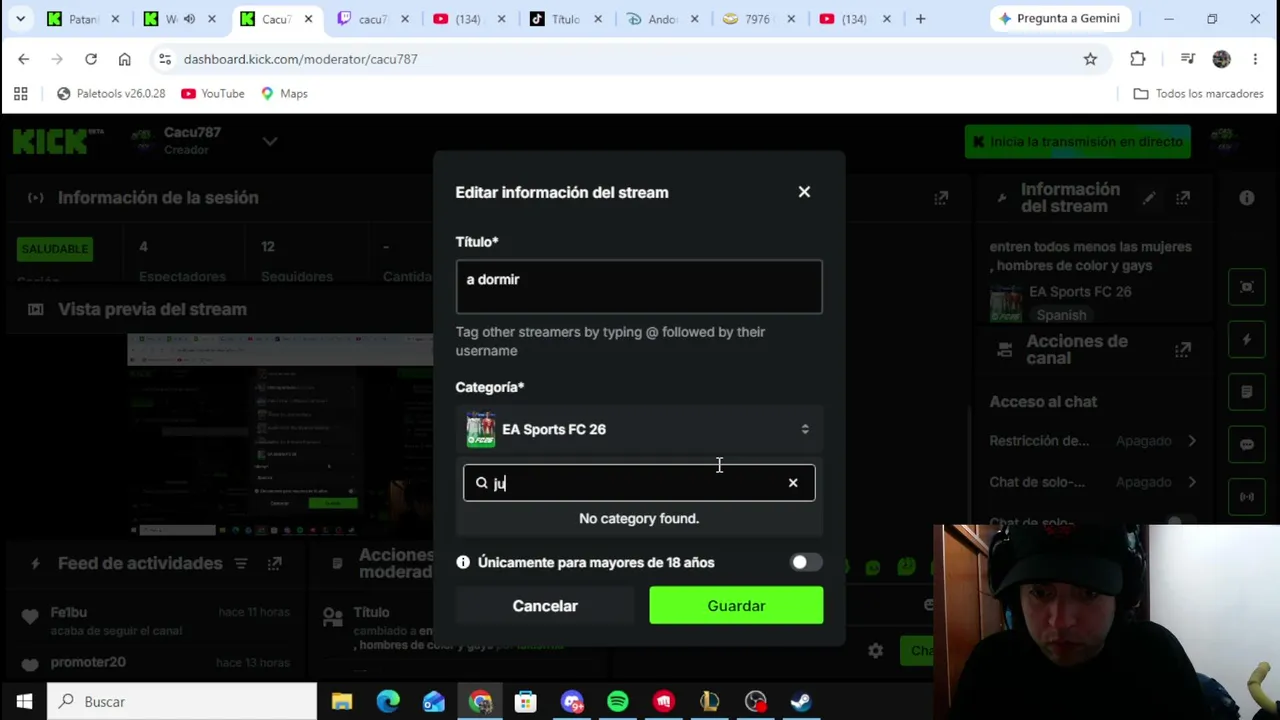View site information icon in address bar
1280x720 pixels.
[x=165, y=59]
